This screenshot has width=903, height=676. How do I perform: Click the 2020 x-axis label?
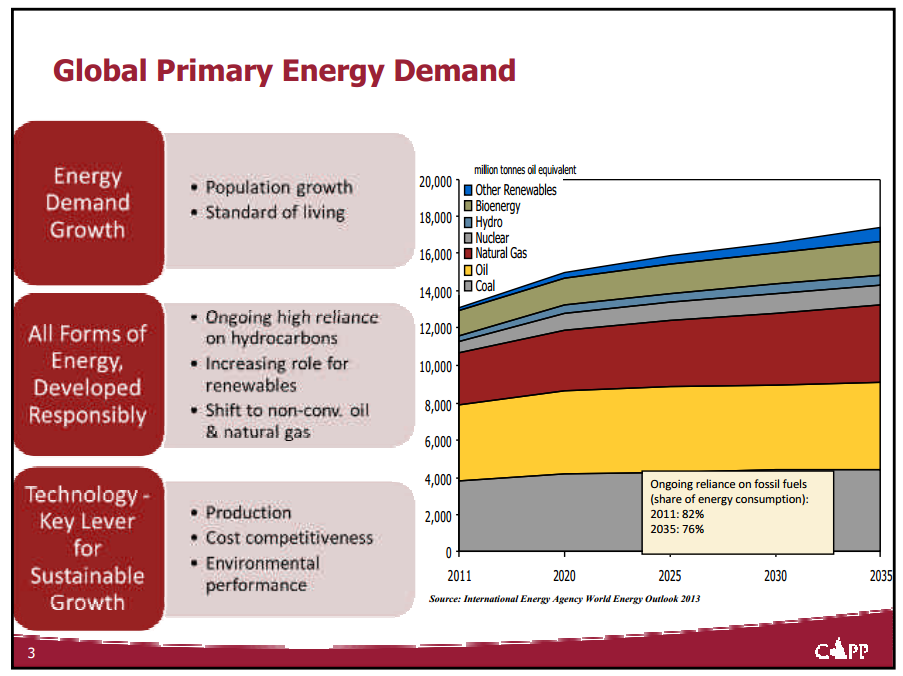coord(564,576)
